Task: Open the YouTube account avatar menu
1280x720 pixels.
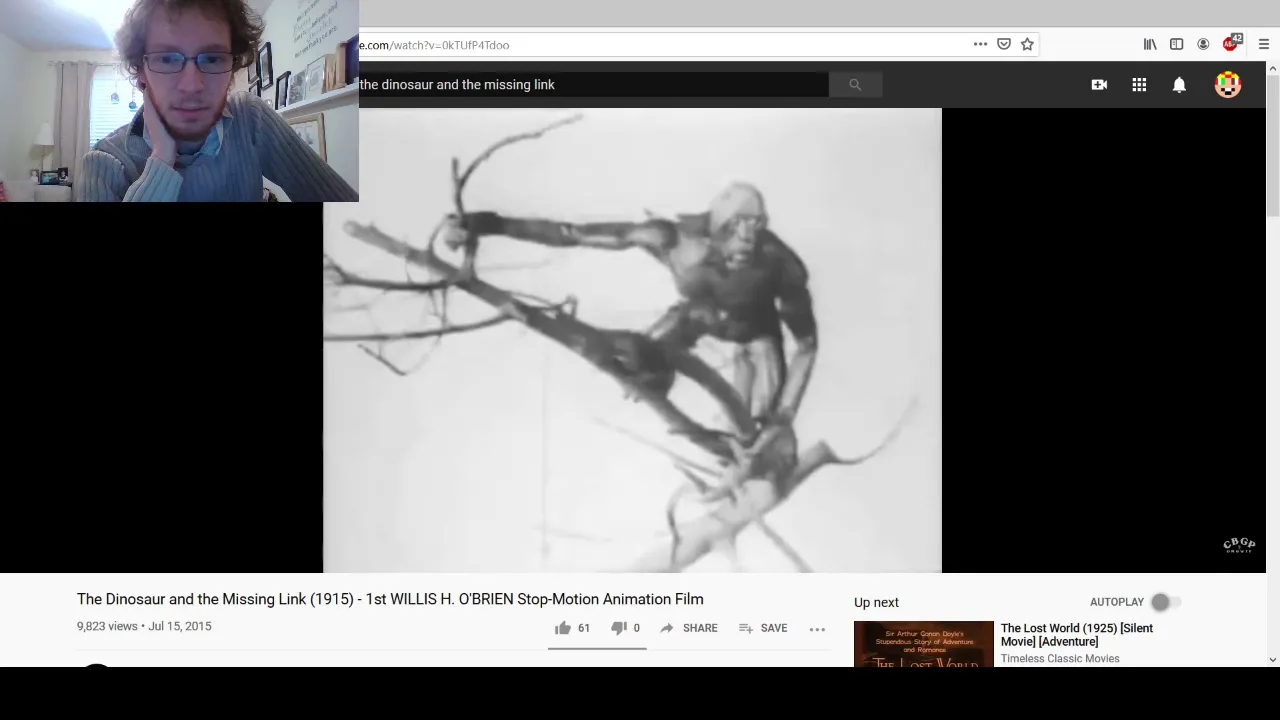Action: (x=1228, y=85)
